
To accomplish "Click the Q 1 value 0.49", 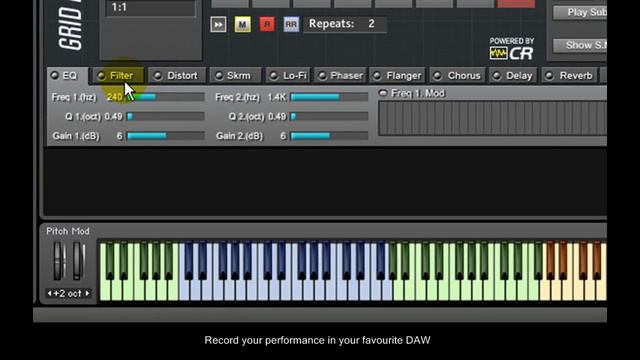I will [113, 117].
